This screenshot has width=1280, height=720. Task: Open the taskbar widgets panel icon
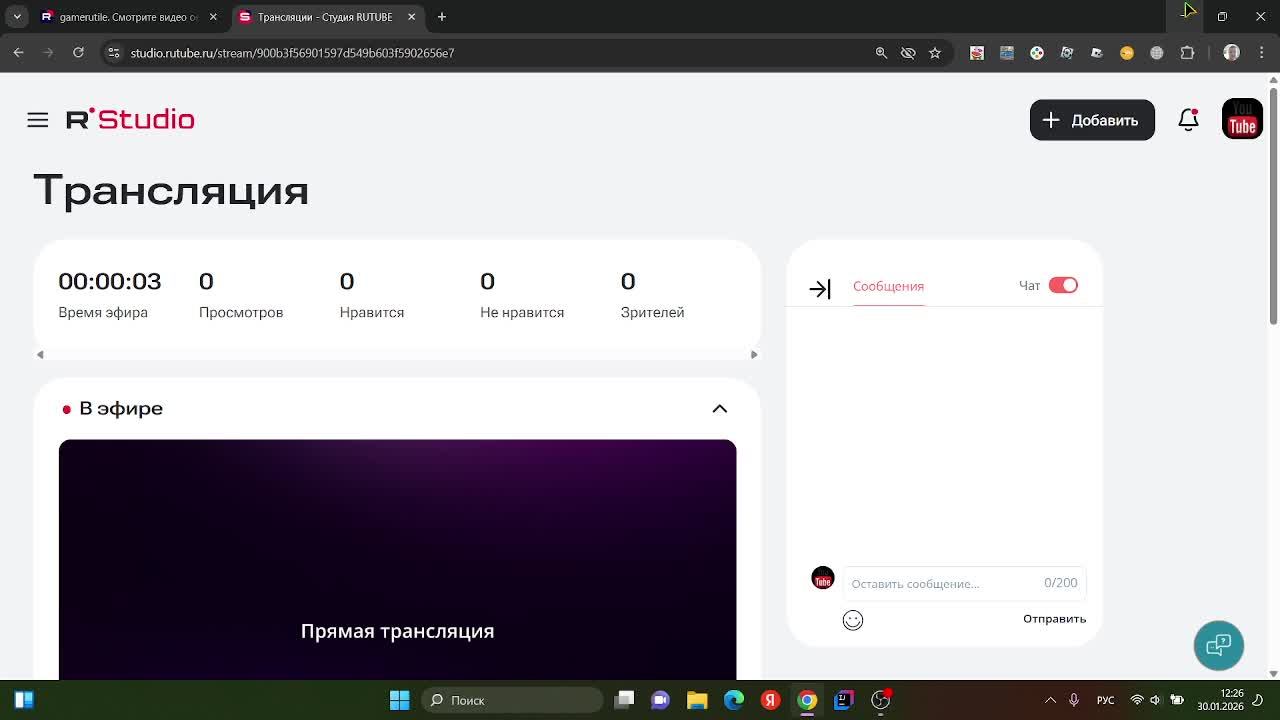[24, 700]
